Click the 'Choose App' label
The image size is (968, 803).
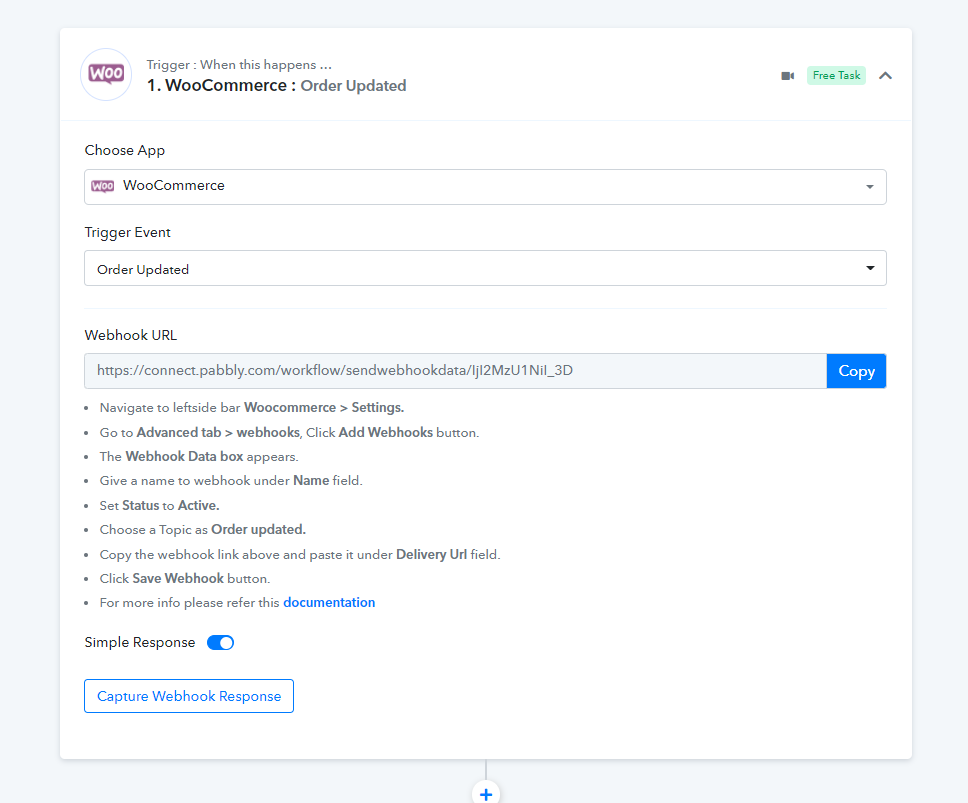click(x=125, y=151)
